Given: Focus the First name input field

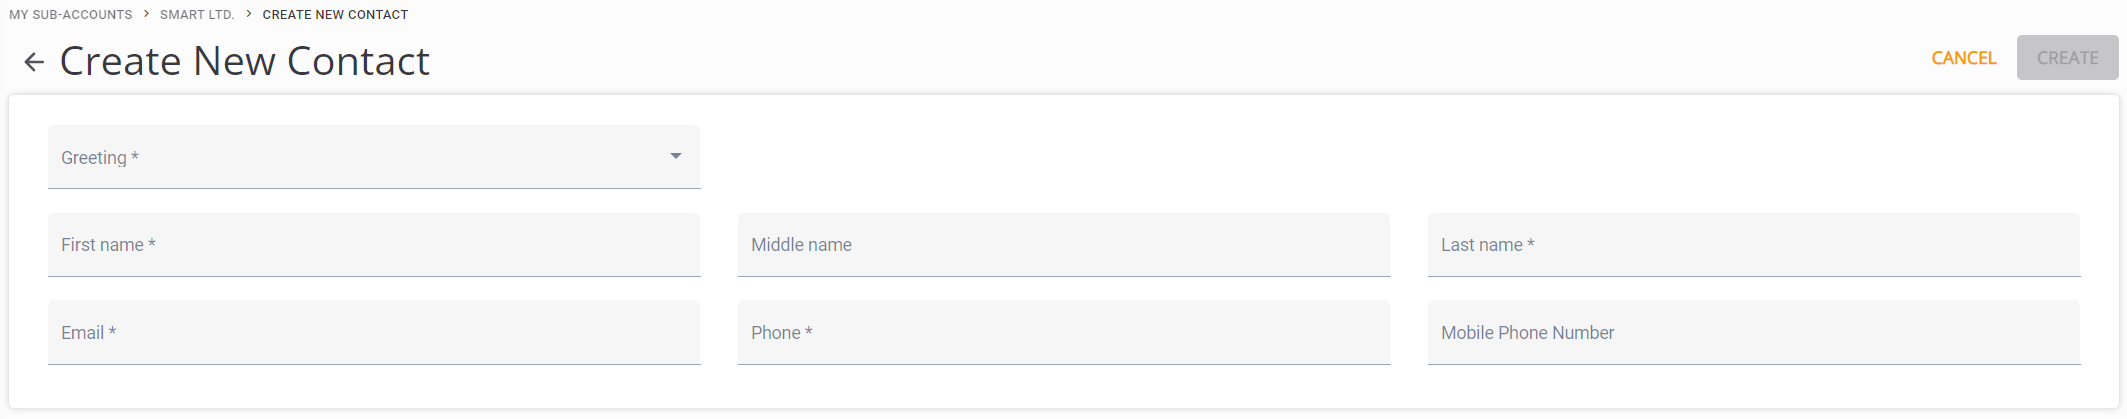Looking at the screenshot, I should (x=373, y=245).
